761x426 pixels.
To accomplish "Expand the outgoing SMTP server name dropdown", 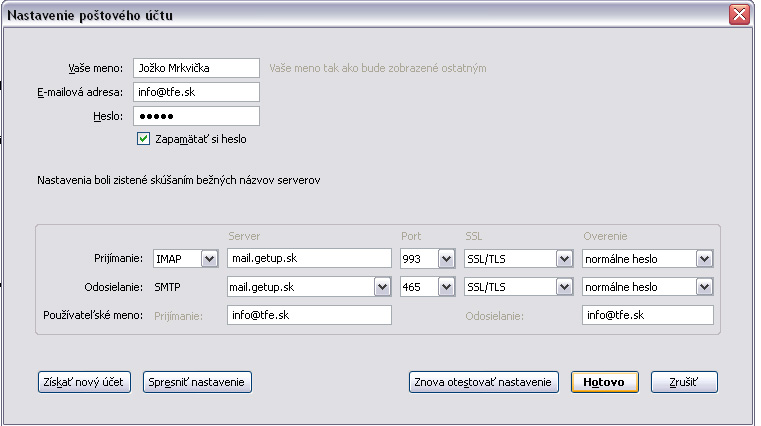I will 381,287.
